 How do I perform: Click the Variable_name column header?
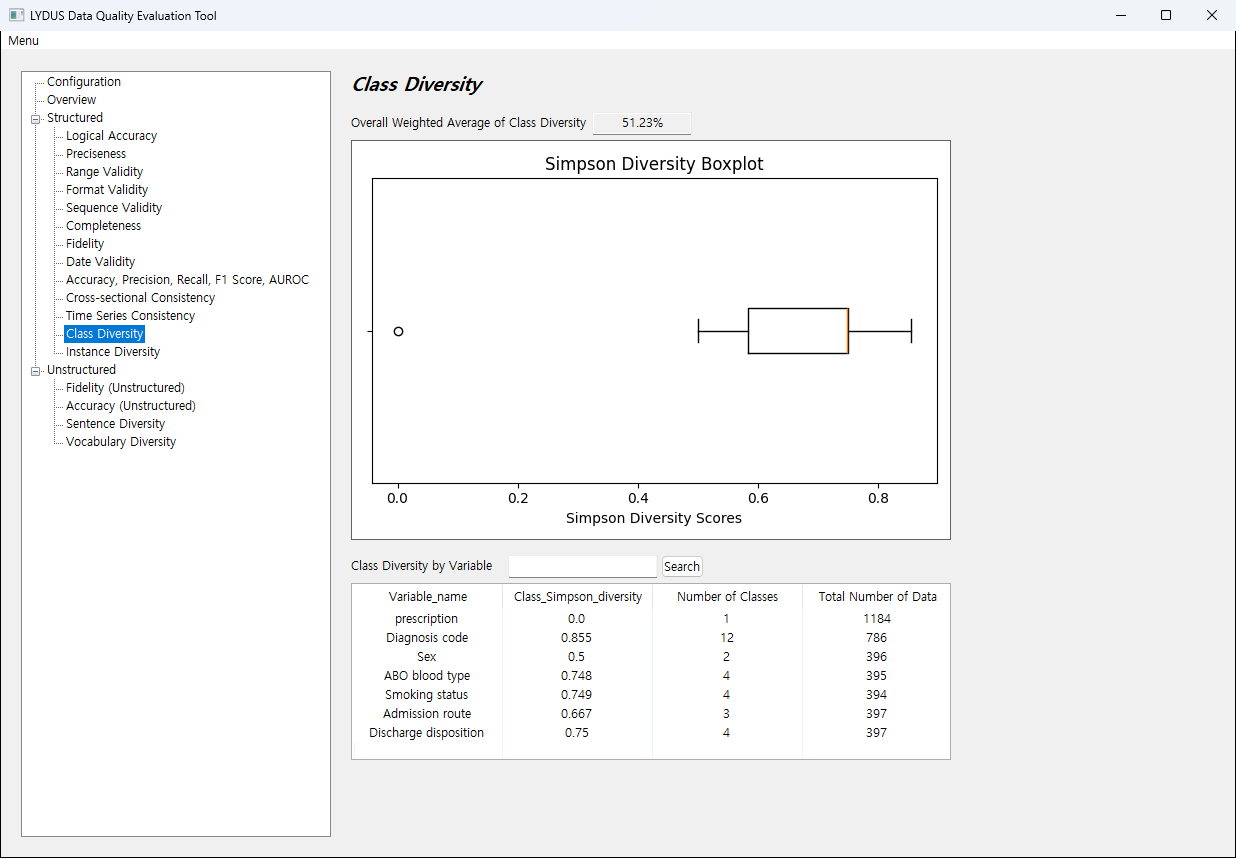point(428,597)
